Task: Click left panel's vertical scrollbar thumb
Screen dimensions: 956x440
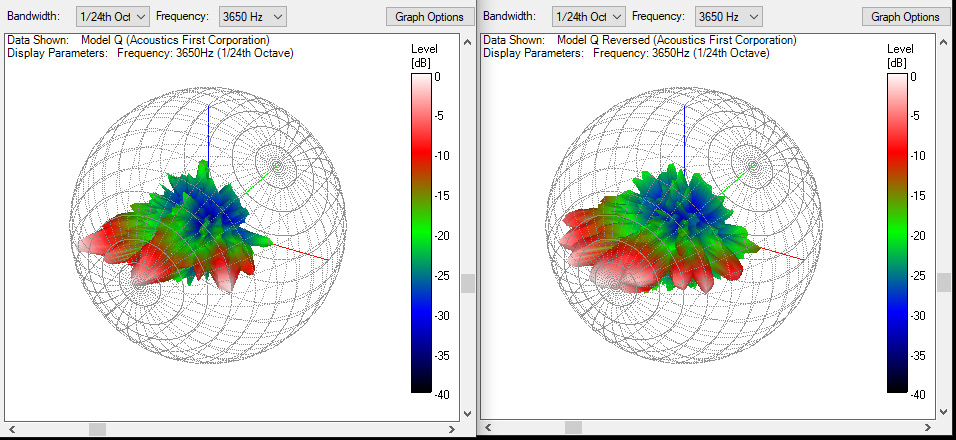Action: [x=467, y=284]
